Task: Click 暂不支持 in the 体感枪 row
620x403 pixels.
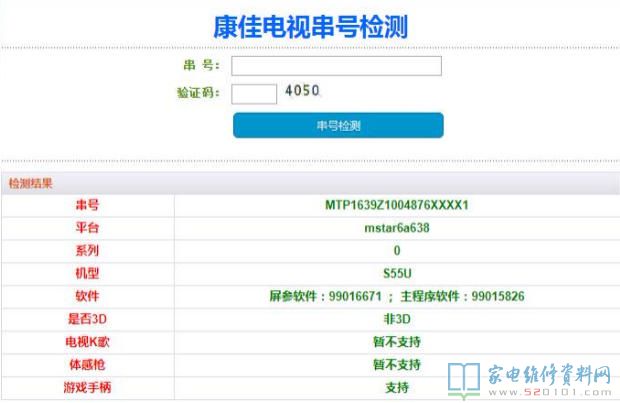Action: click(x=397, y=365)
